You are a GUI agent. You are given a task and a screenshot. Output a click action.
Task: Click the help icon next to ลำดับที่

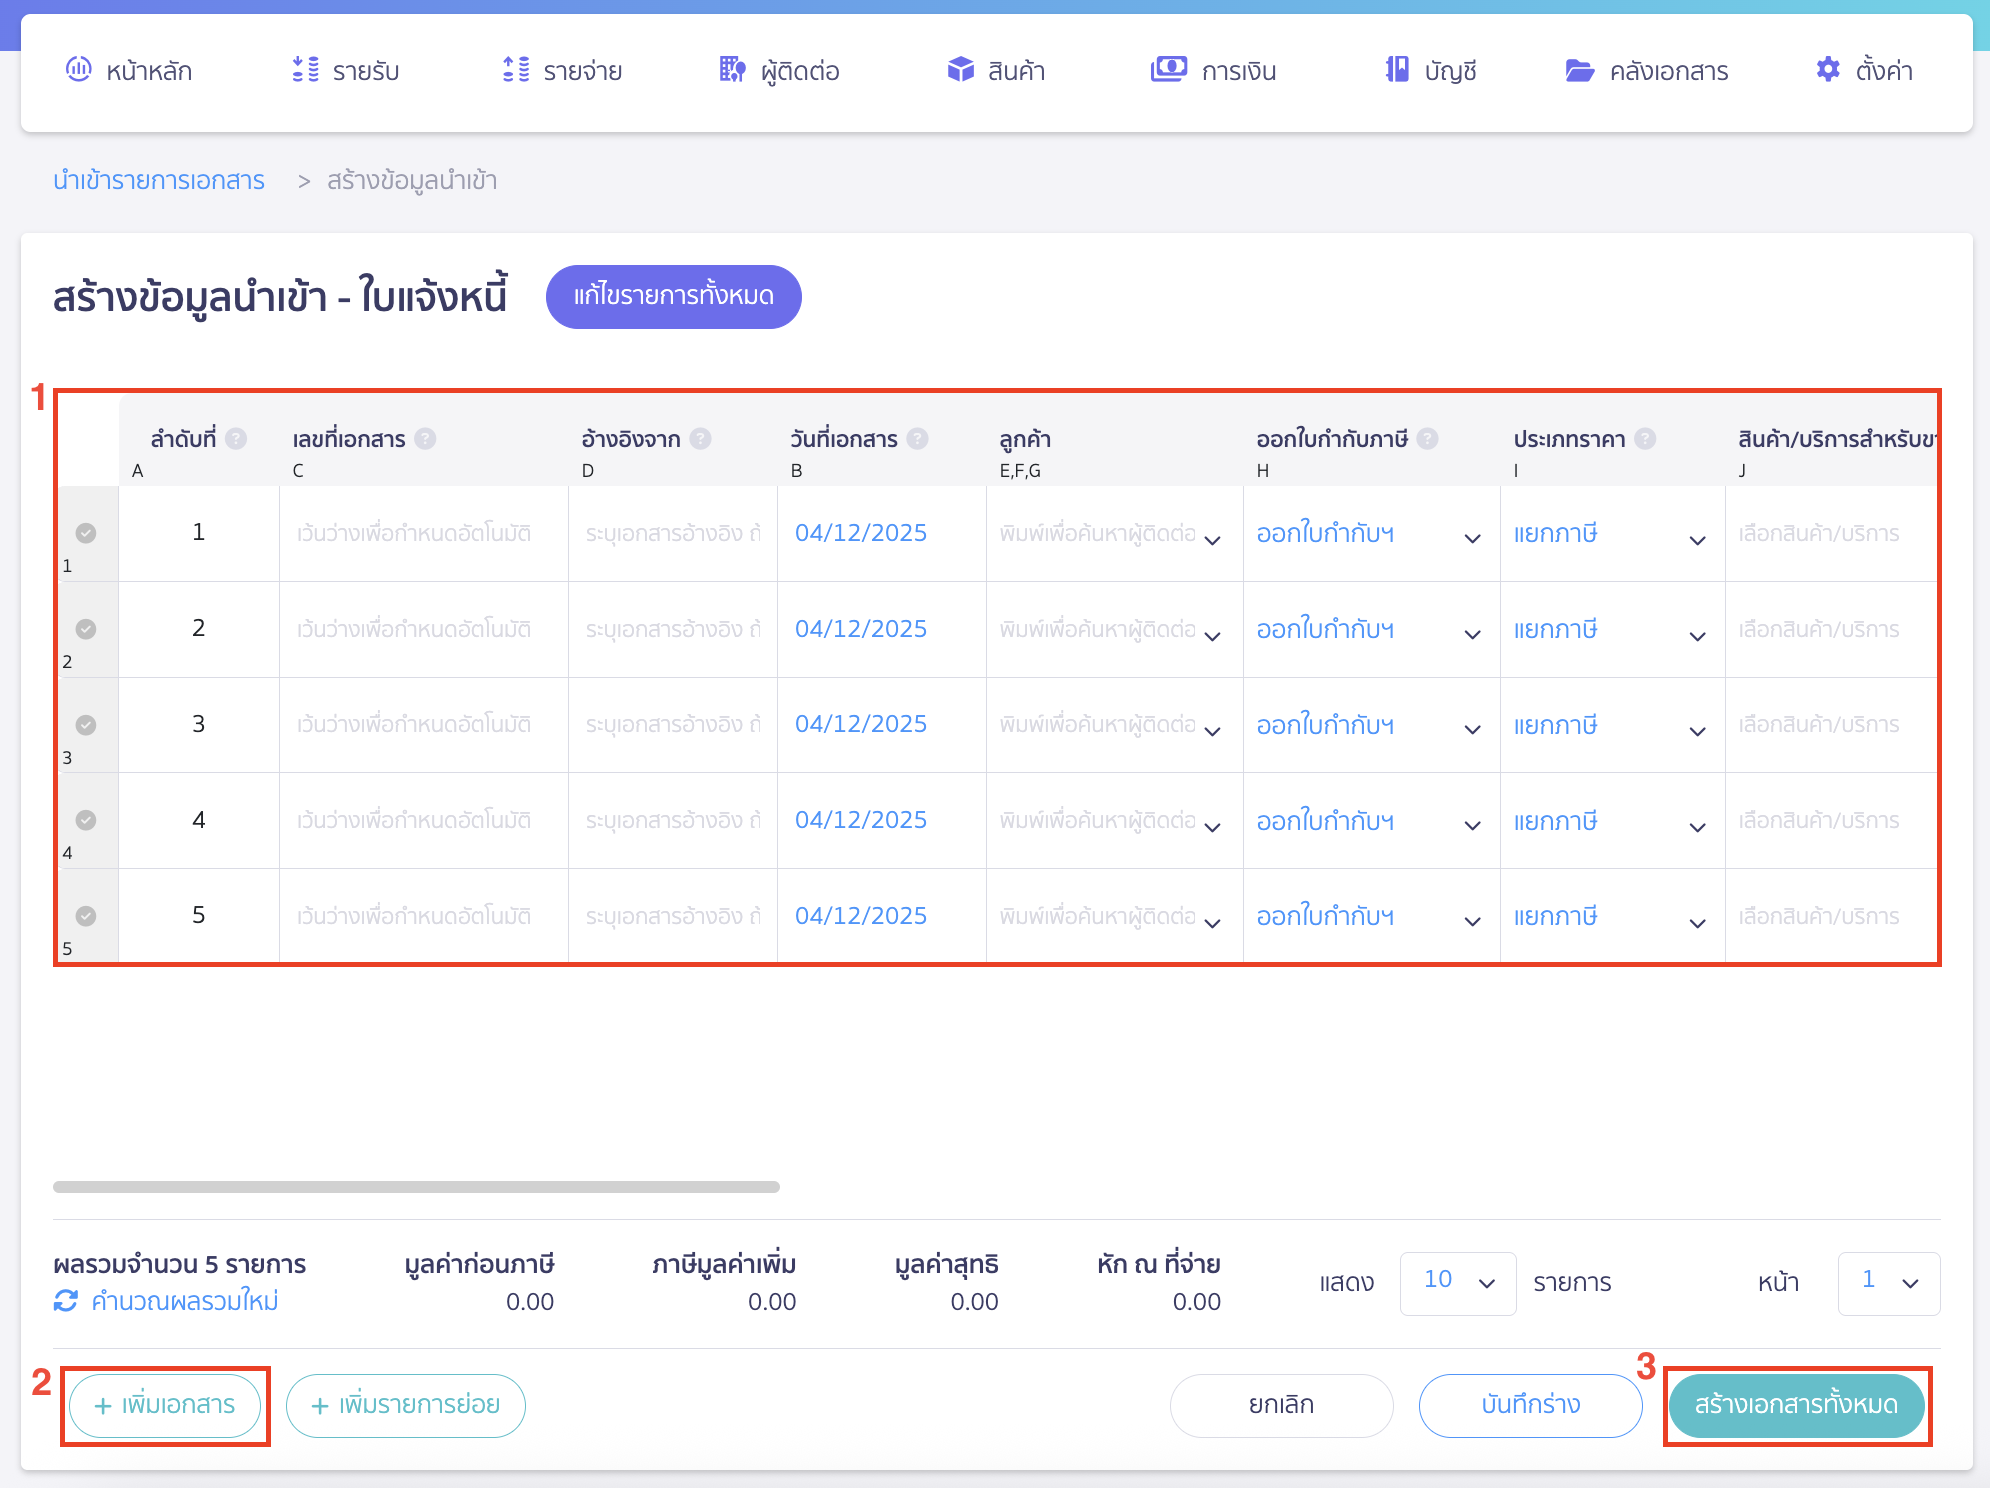point(236,439)
